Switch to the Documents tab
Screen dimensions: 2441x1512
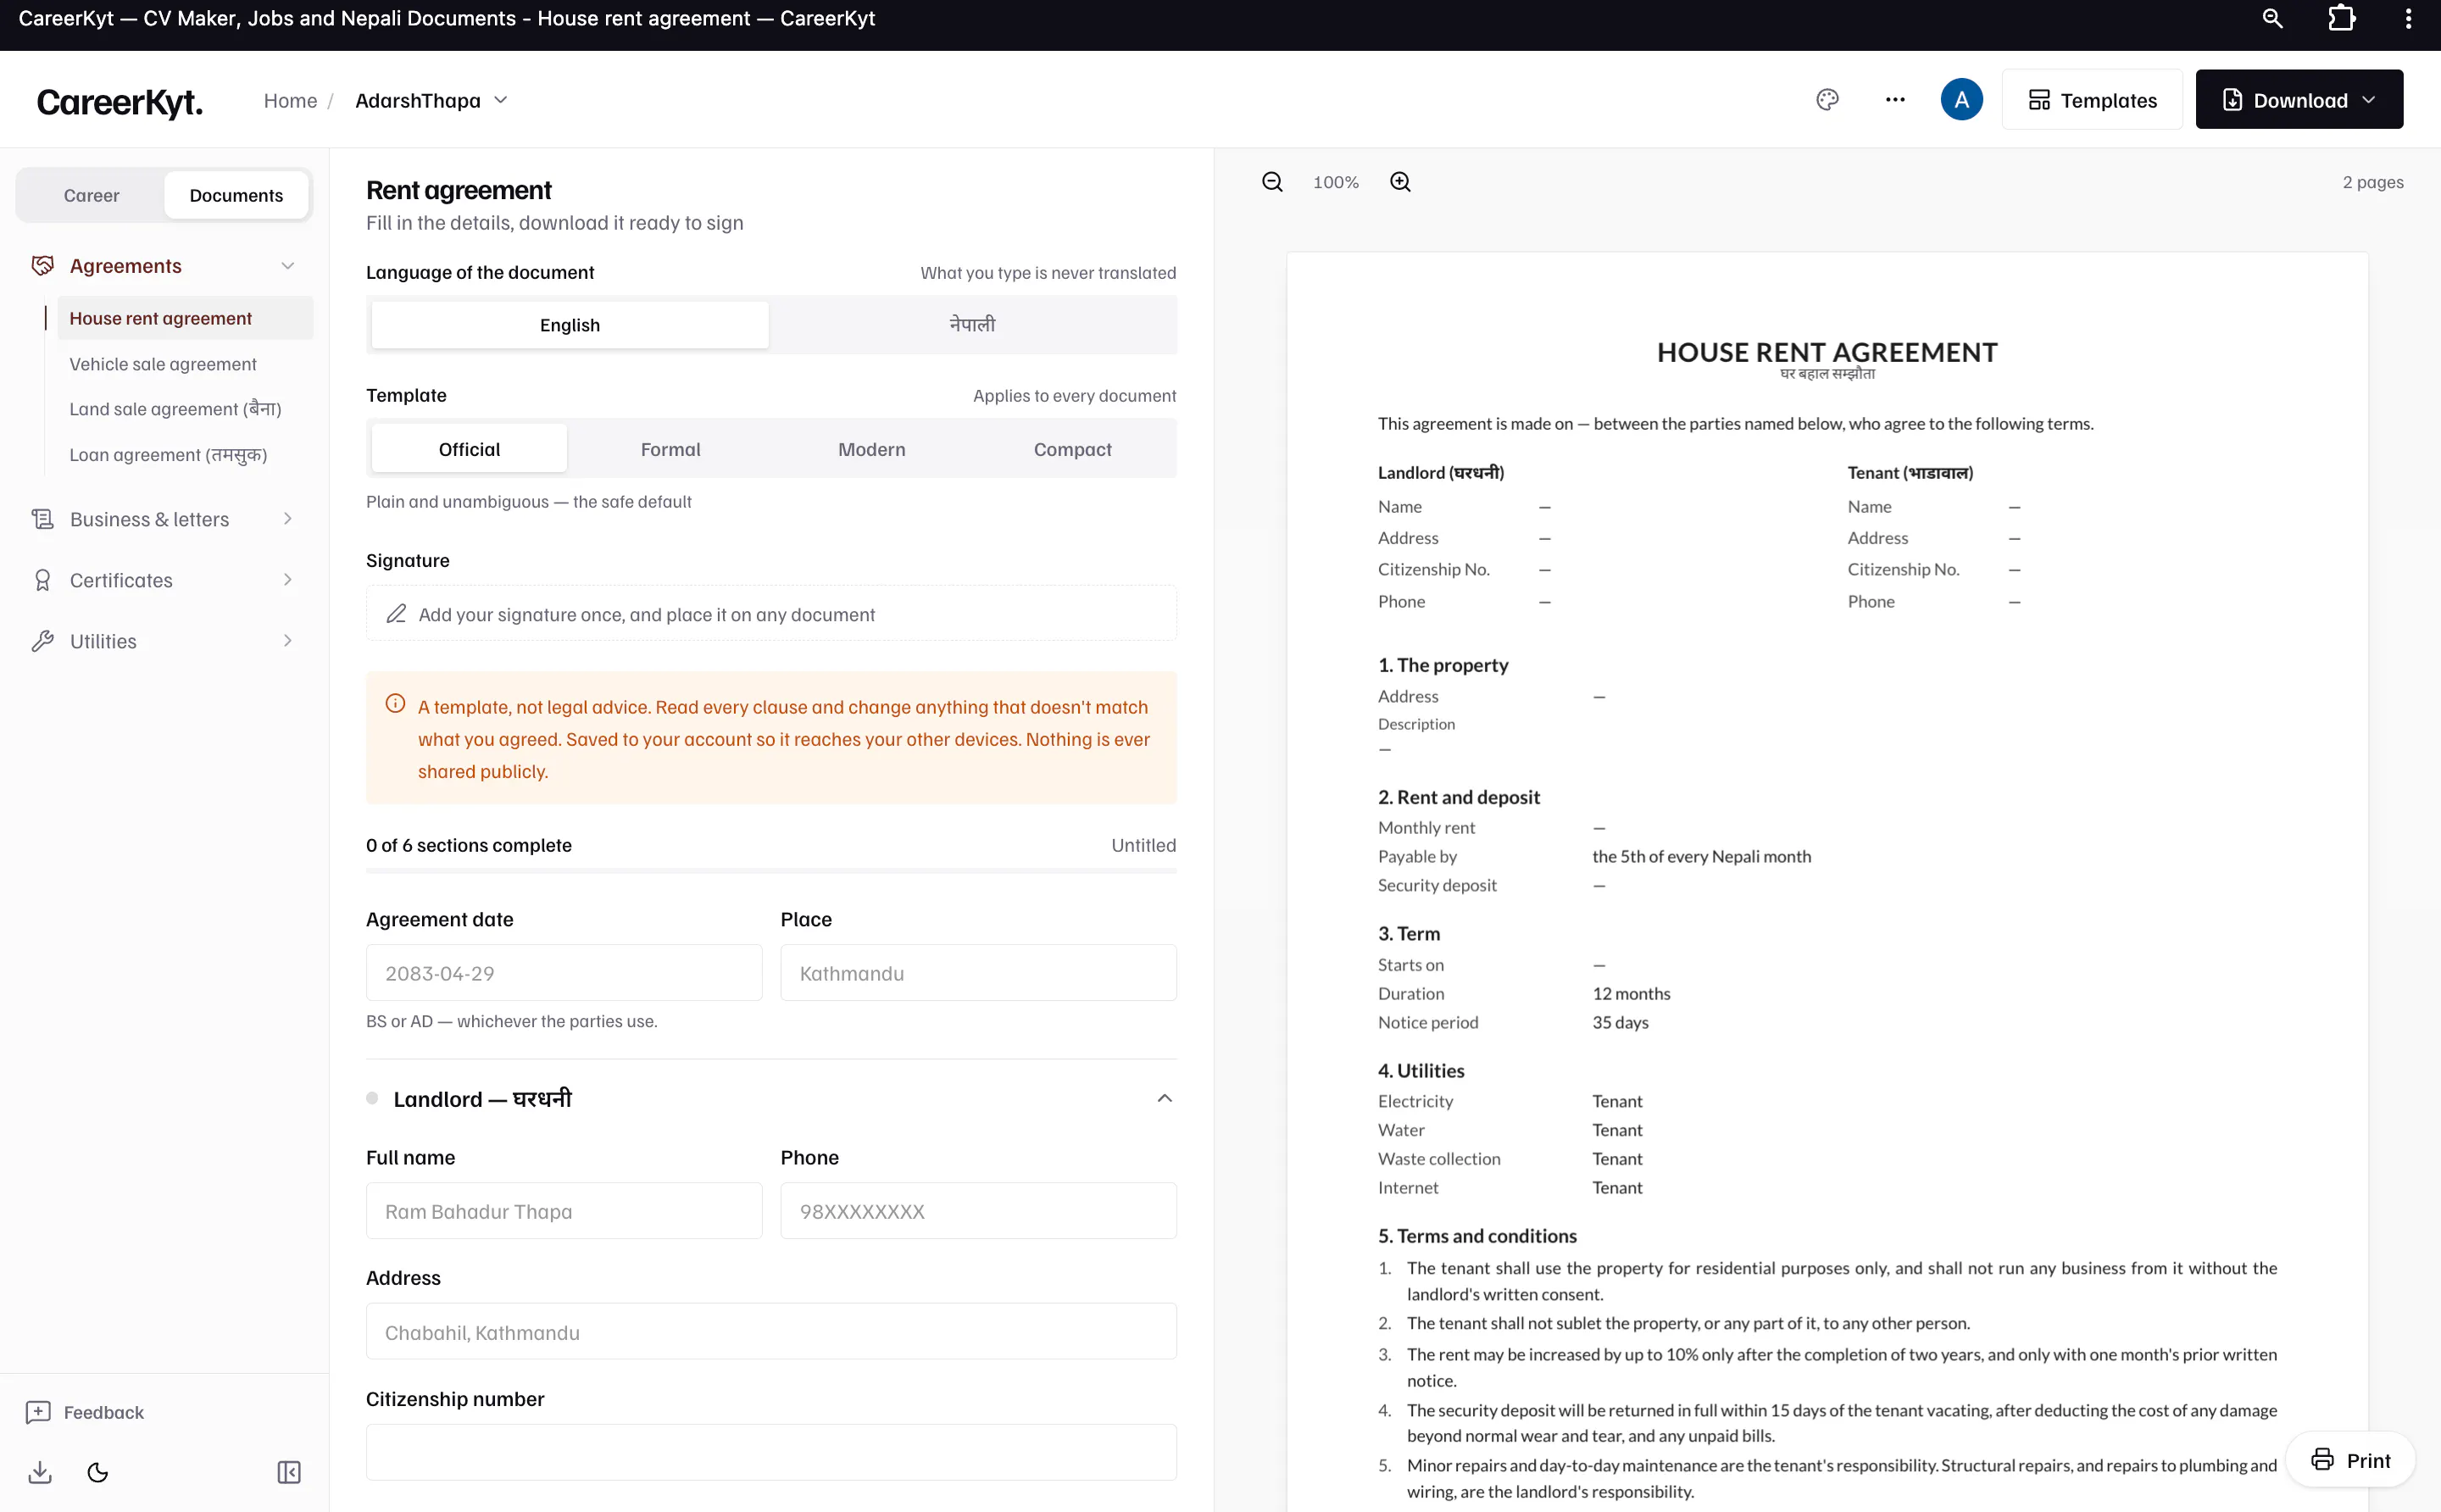[236, 195]
